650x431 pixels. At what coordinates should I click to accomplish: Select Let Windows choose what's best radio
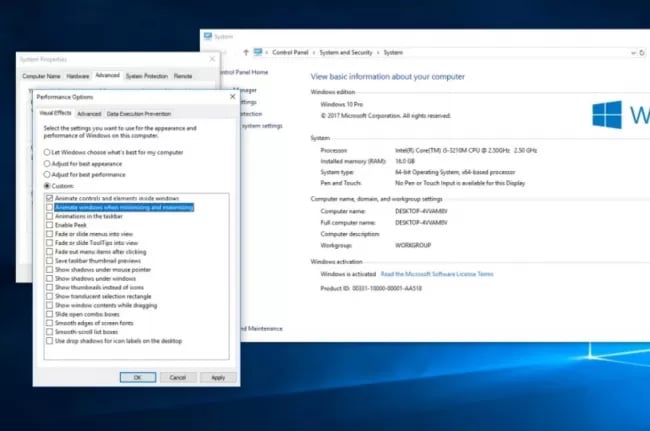coord(47,152)
